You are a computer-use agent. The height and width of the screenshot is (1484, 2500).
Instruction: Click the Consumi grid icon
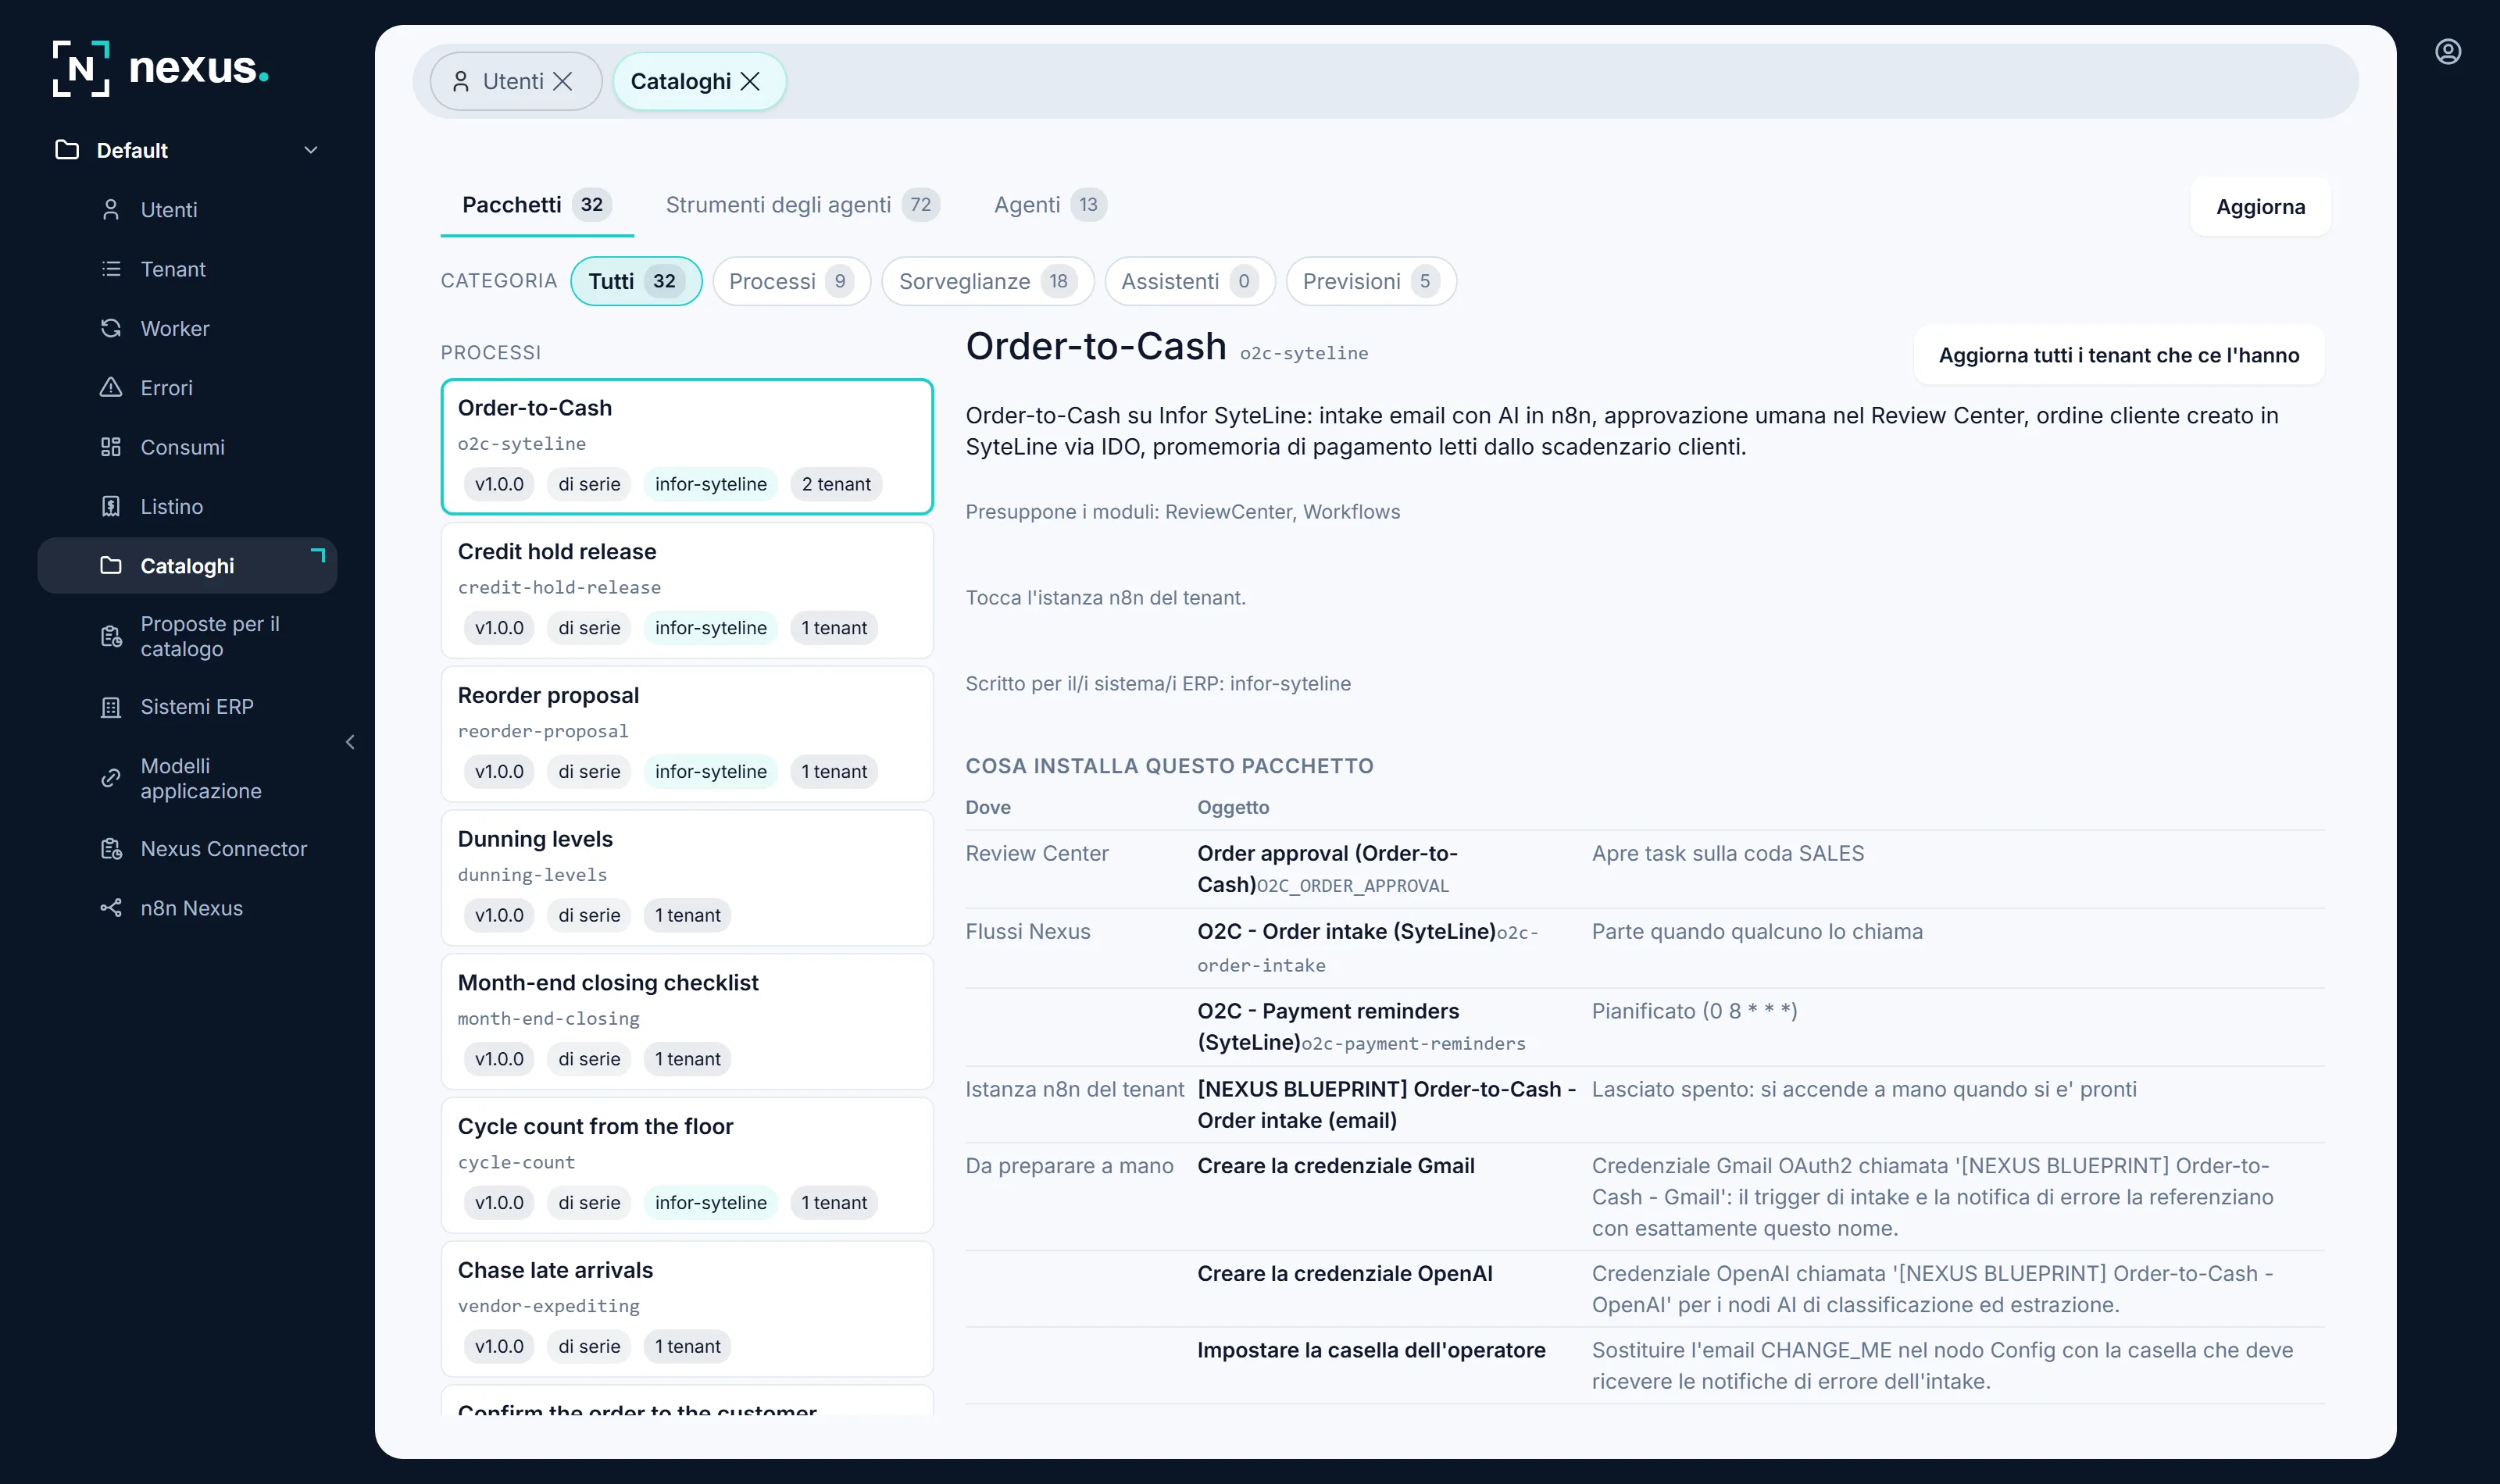click(111, 447)
